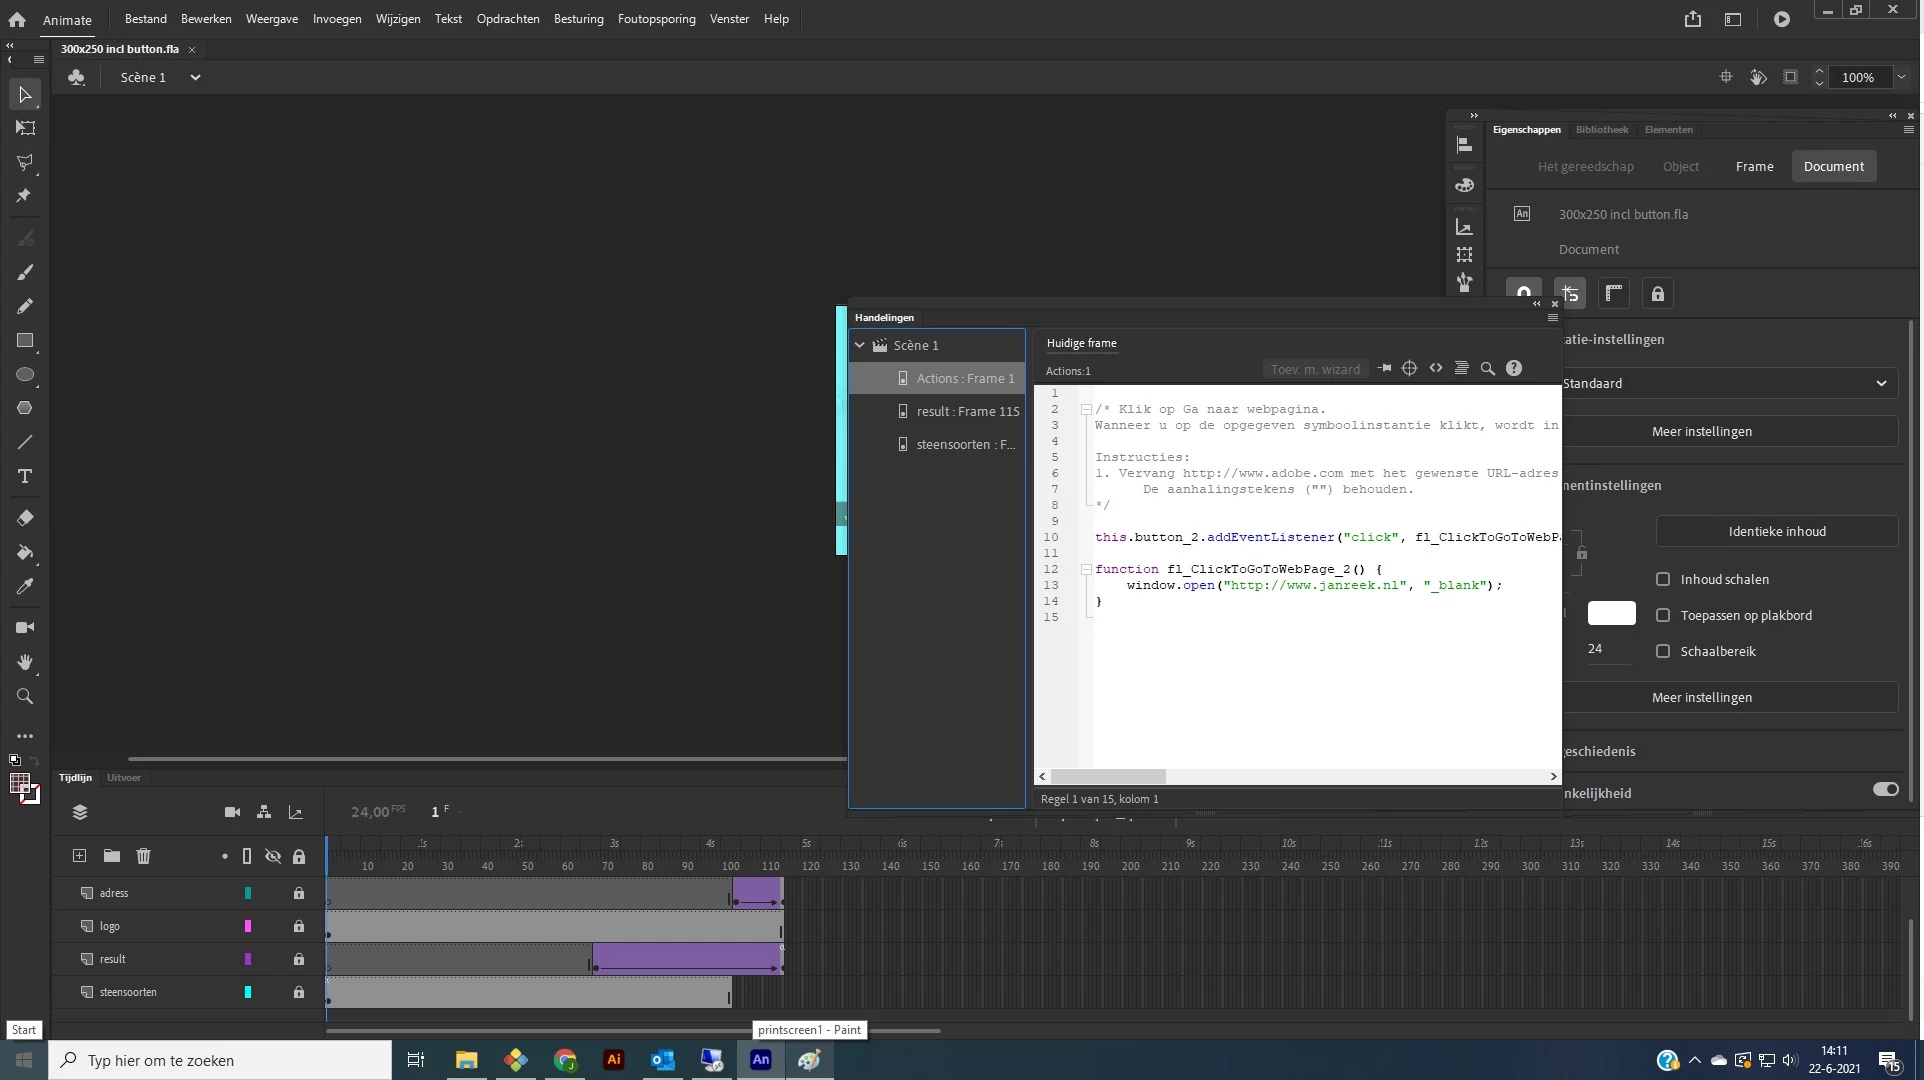Collapse the Scène 1 tree node
Viewport: 1924px width, 1080px height.
860,345
